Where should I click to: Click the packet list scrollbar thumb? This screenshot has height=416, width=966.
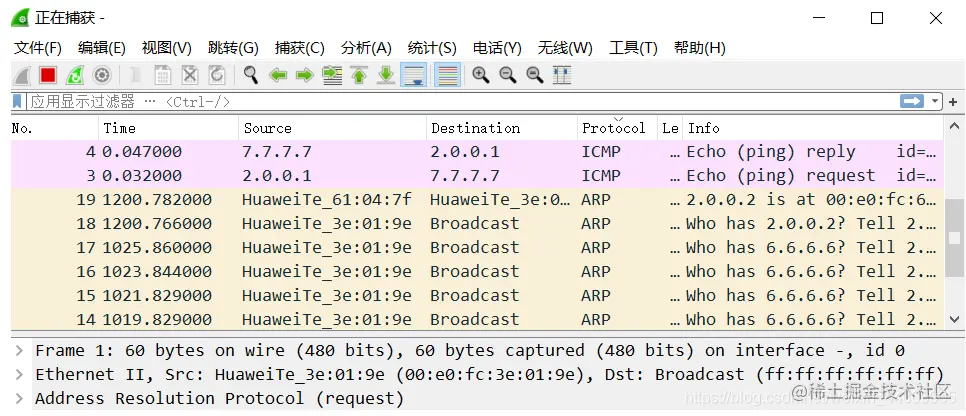(954, 238)
